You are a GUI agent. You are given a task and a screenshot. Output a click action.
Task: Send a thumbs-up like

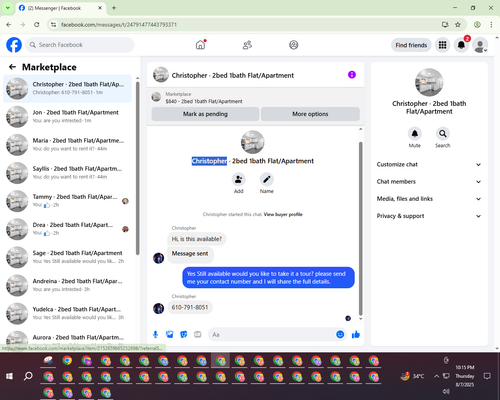pos(356,334)
